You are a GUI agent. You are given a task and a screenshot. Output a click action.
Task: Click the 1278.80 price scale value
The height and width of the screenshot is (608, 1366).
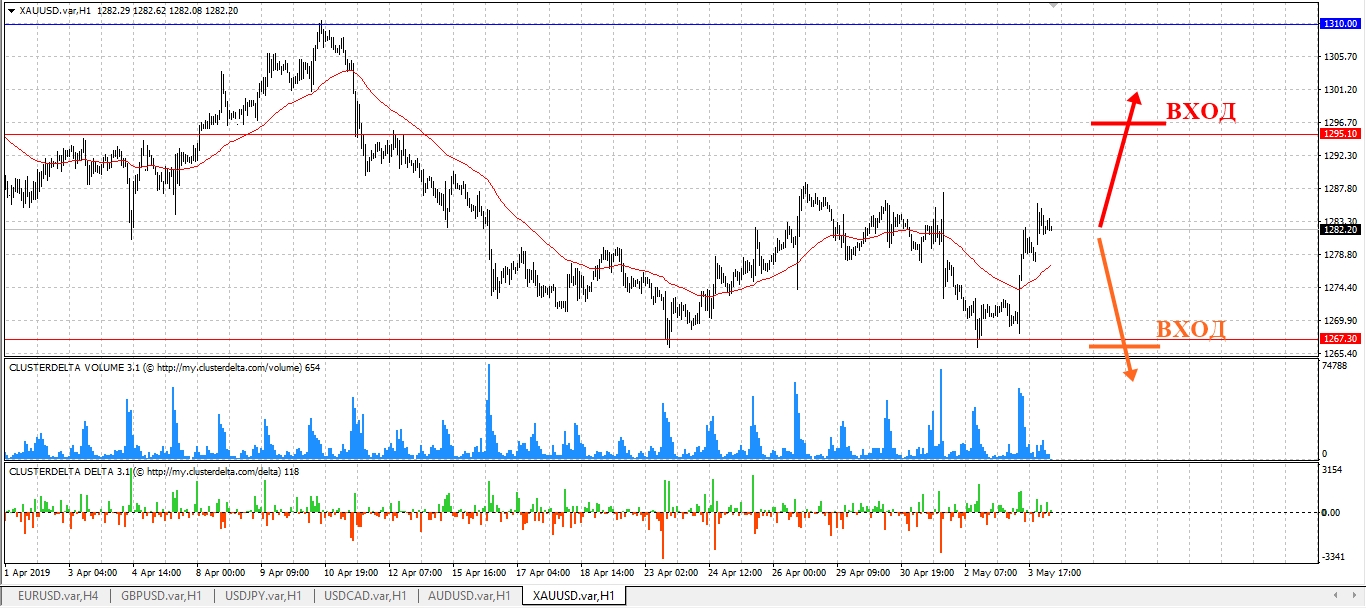1340,255
